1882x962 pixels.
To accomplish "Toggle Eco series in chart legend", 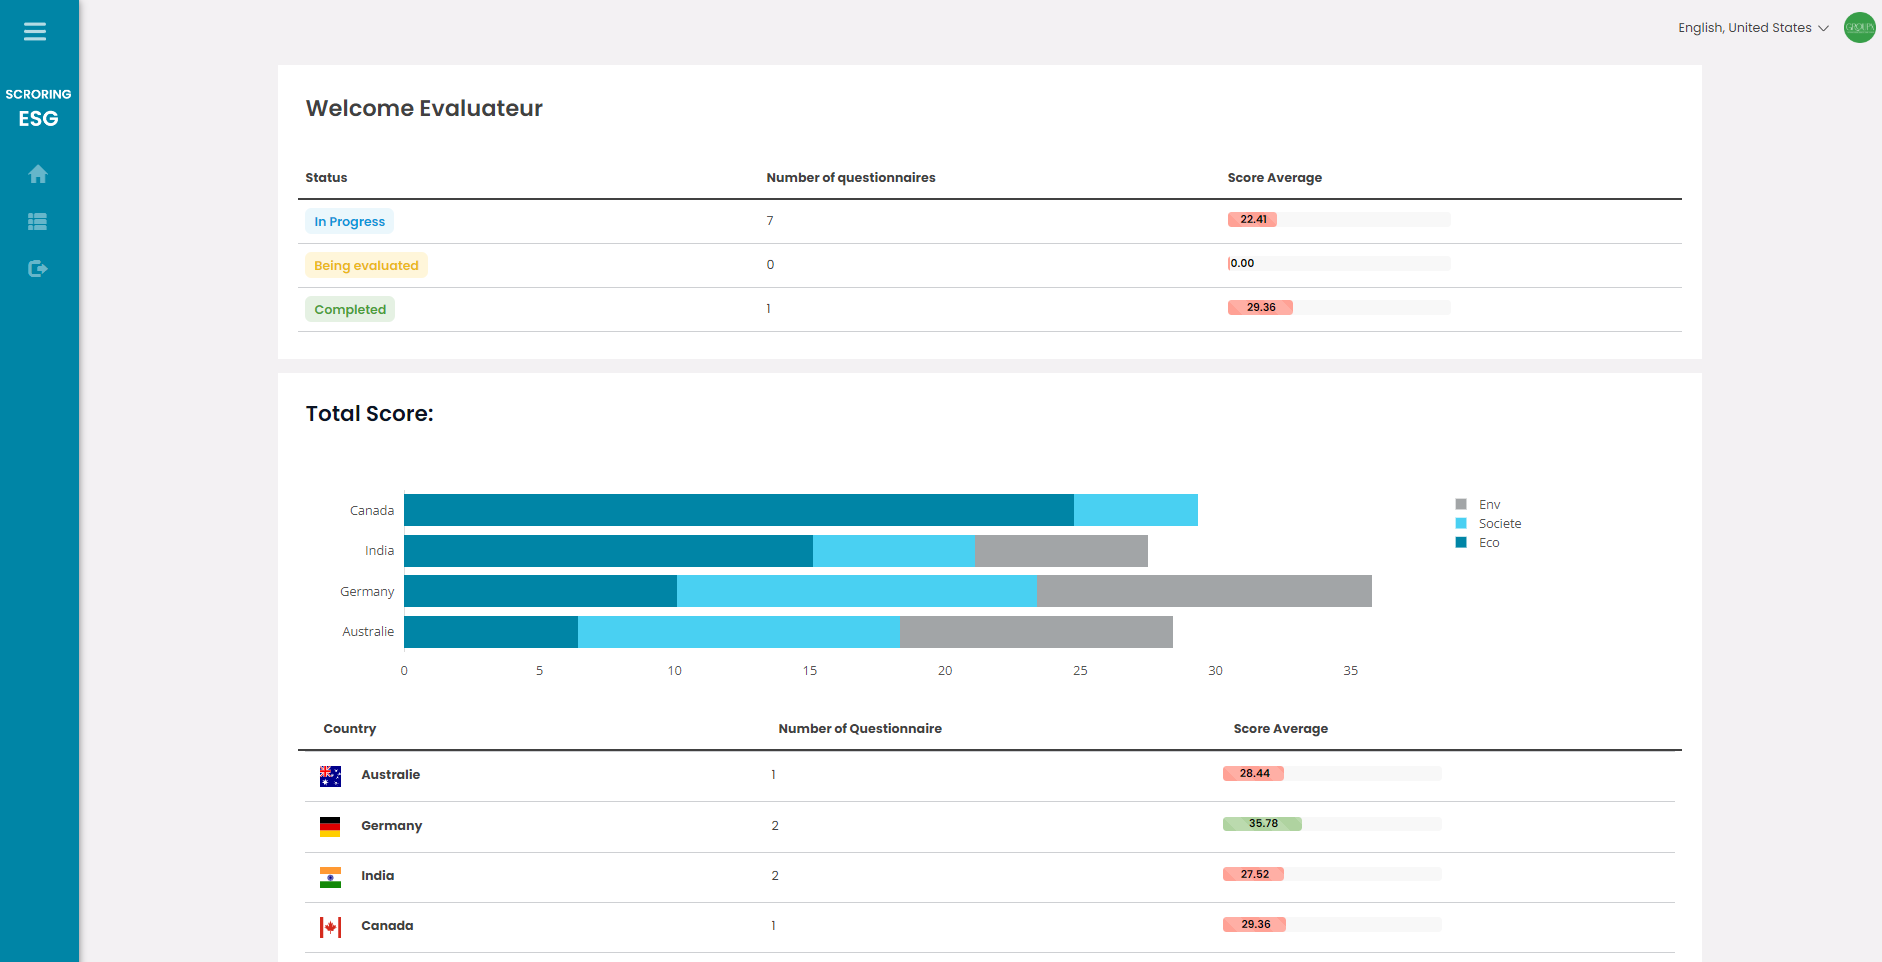I will (x=1488, y=543).
